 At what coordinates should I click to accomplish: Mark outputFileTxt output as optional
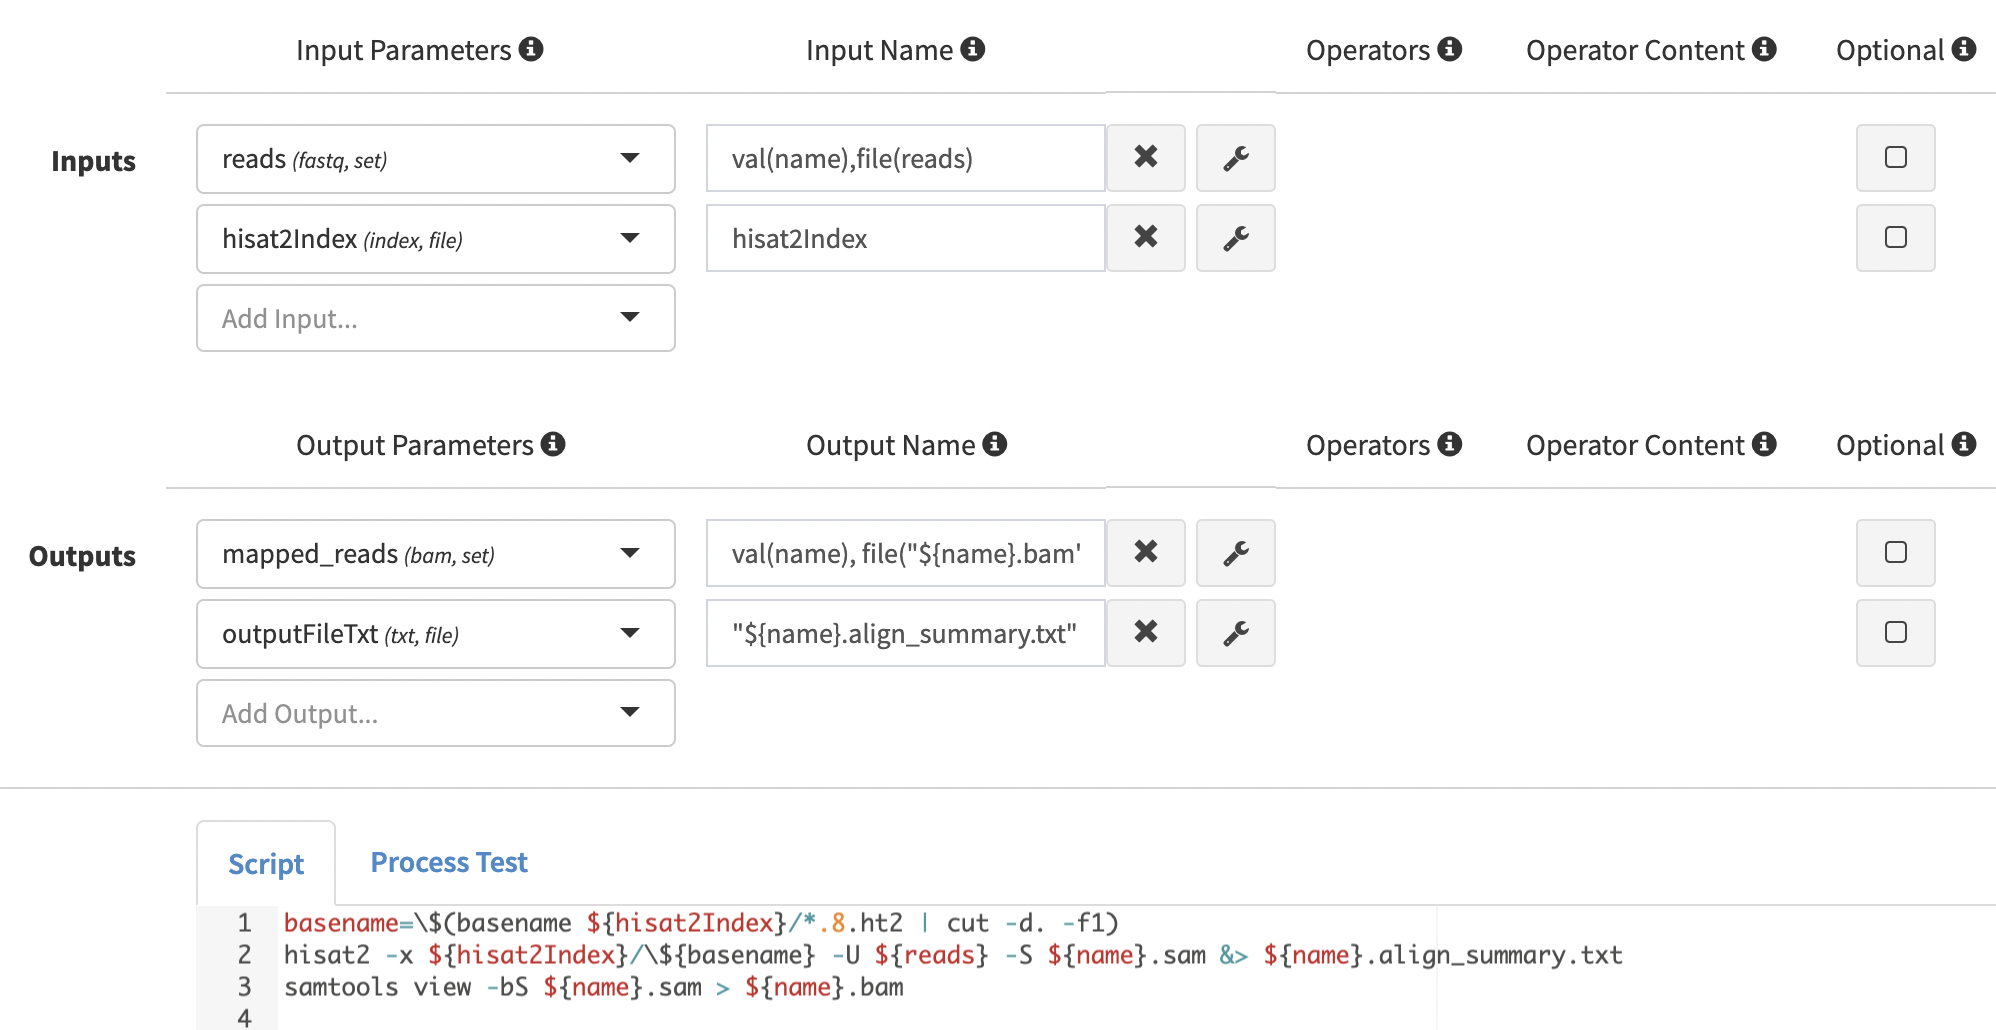[x=1896, y=632]
